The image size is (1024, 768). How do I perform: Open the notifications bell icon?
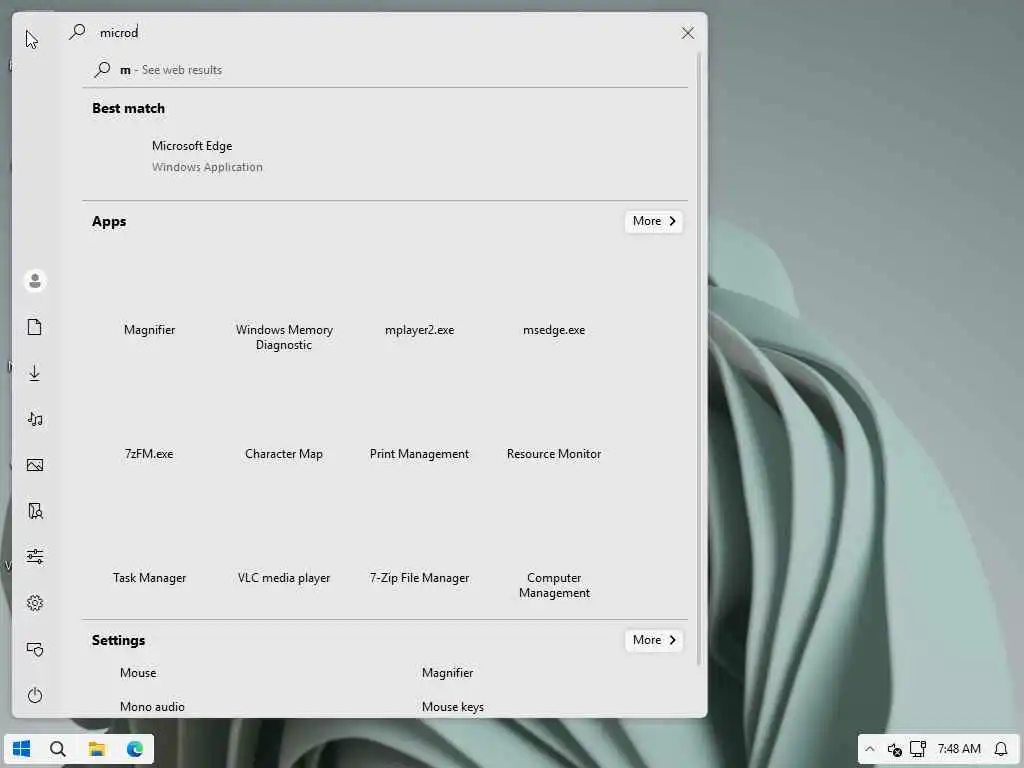point(1001,749)
